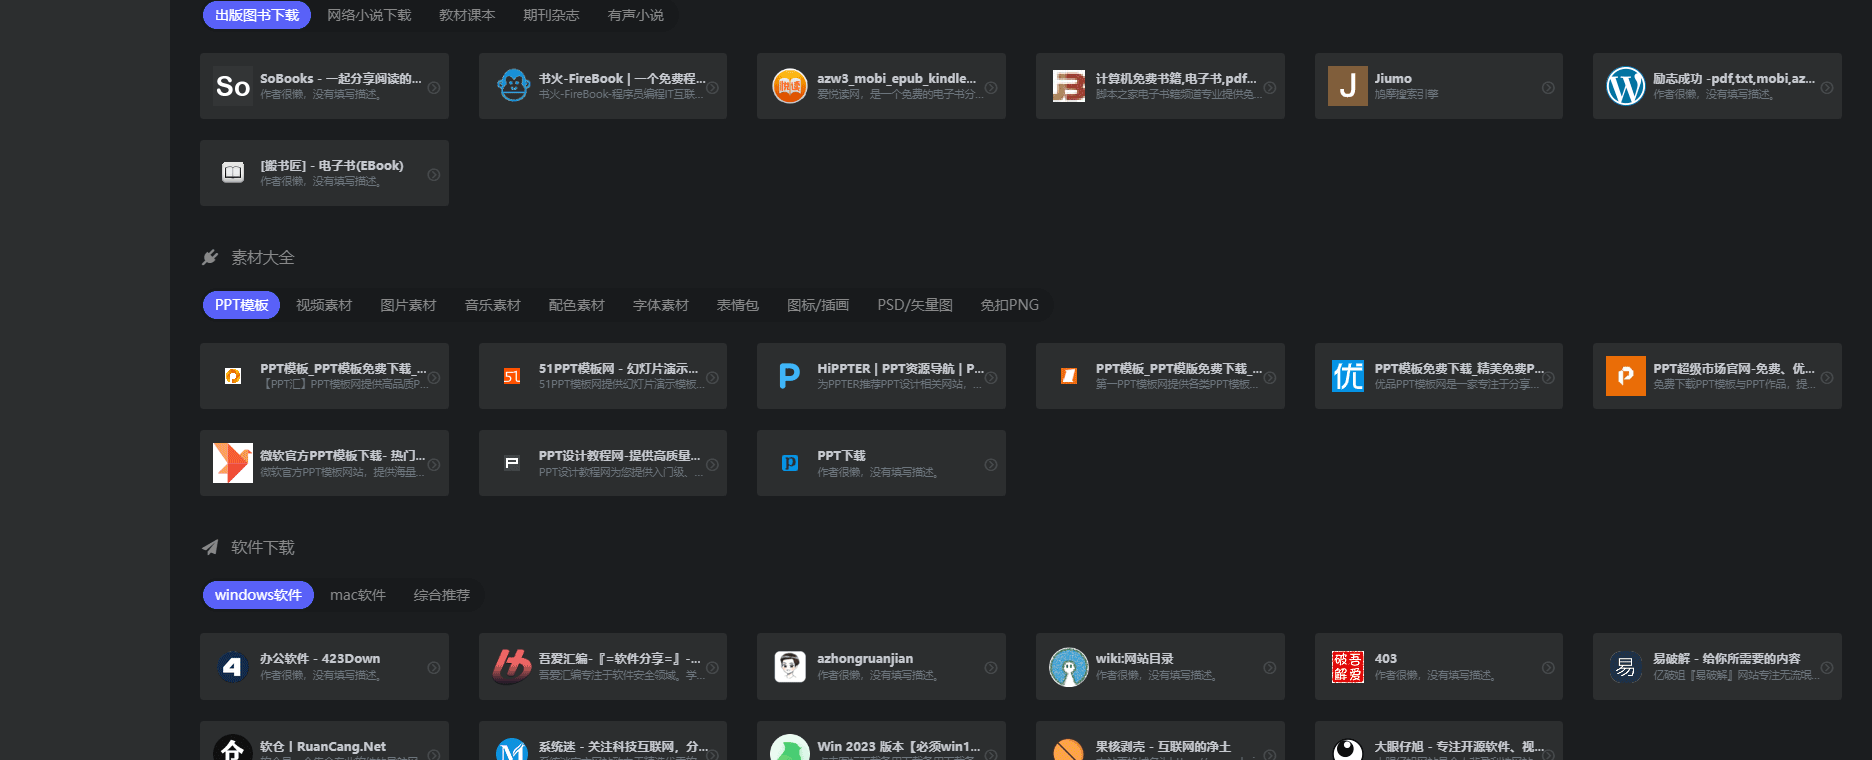
Task: Select the windows软件 tab
Action: click(x=258, y=595)
